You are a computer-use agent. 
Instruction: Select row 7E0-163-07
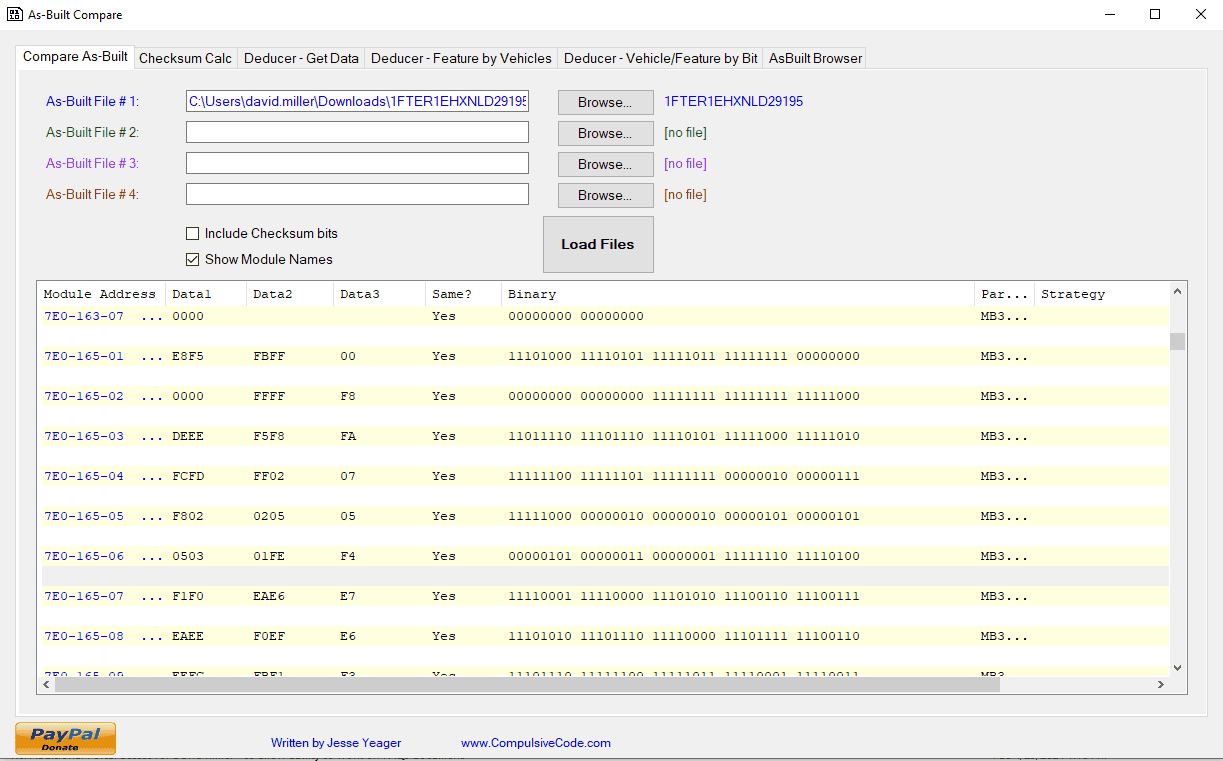pyautogui.click(x=603, y=316)
